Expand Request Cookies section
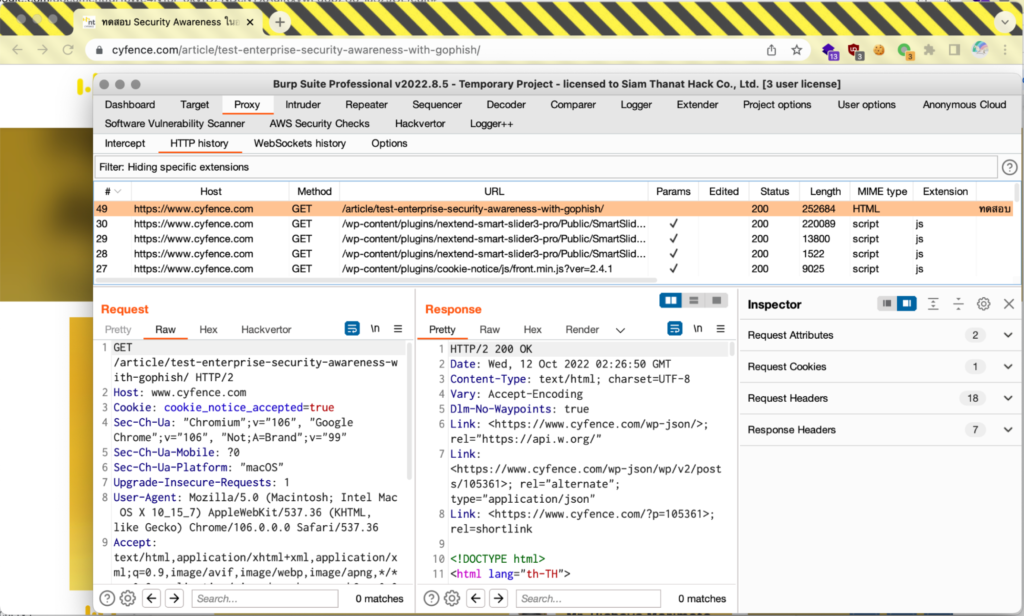The width and height of the screenshot is (1024, 616). coord(882,366)
